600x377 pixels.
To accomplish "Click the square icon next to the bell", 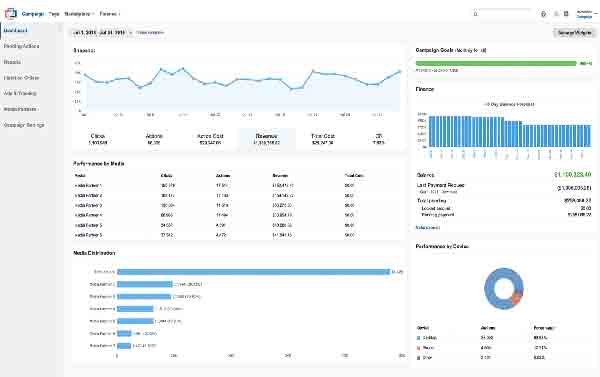I will pyautogui.click(x=566, y=14).
